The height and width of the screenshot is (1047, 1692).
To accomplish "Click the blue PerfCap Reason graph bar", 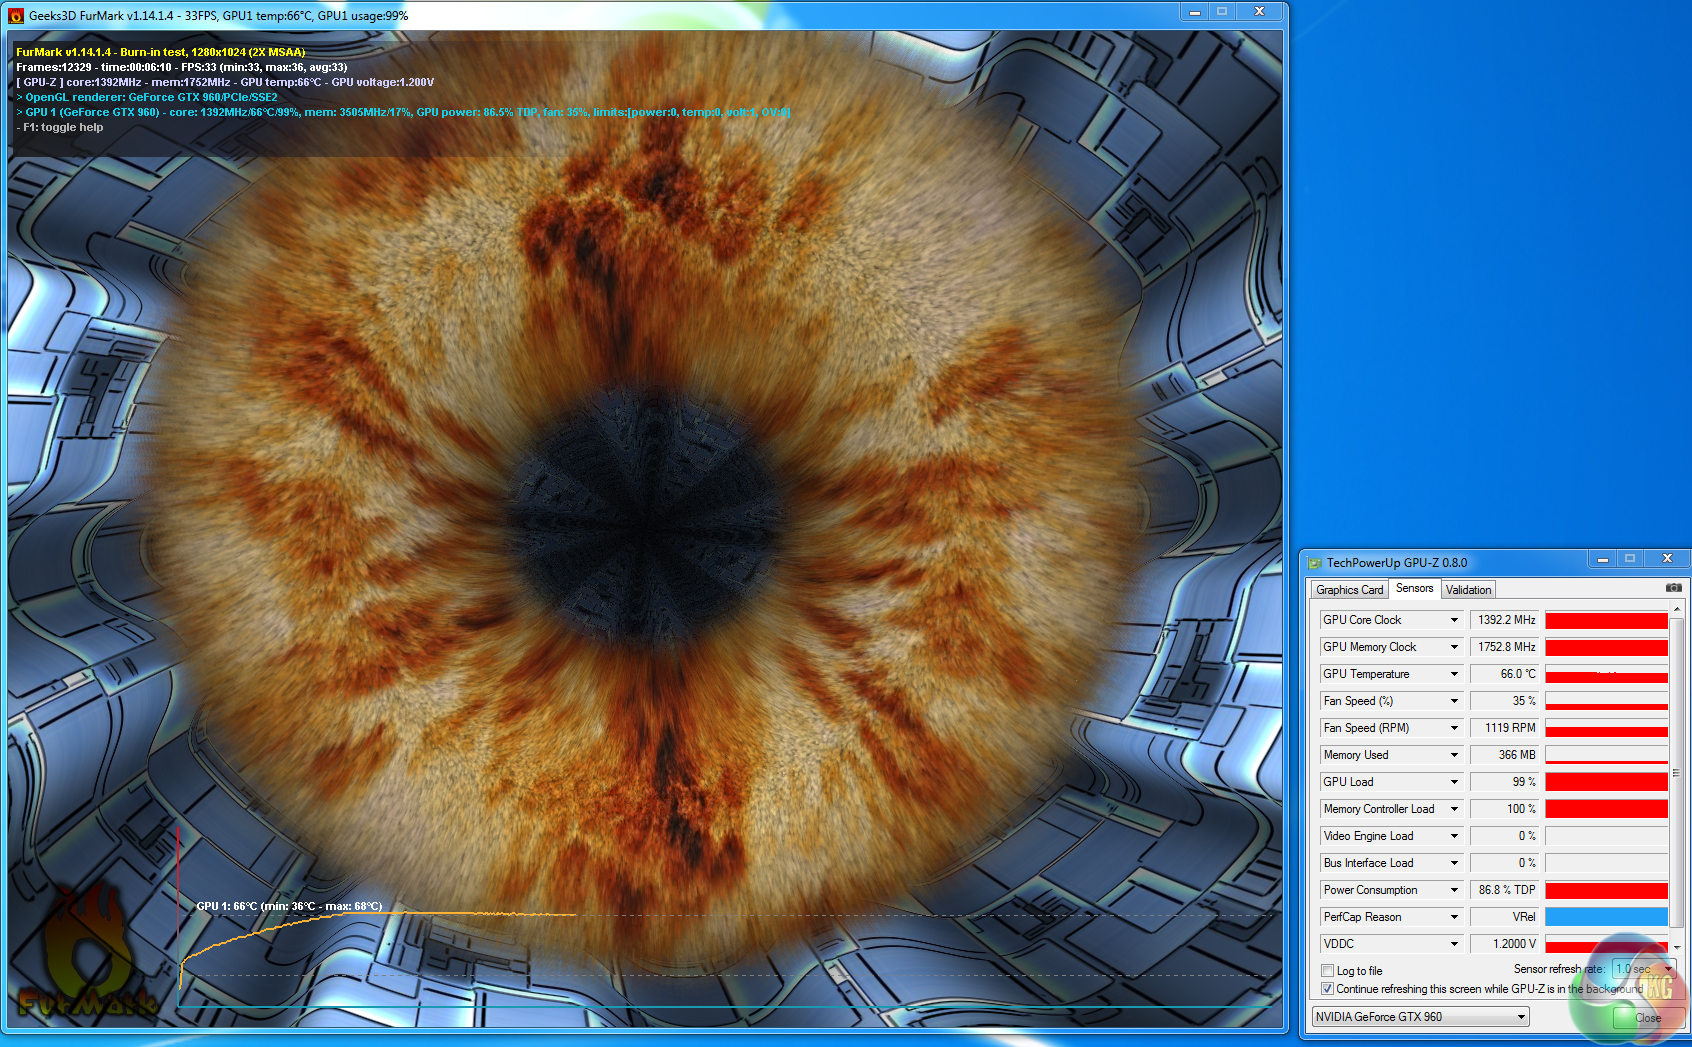I will 1606,917.
